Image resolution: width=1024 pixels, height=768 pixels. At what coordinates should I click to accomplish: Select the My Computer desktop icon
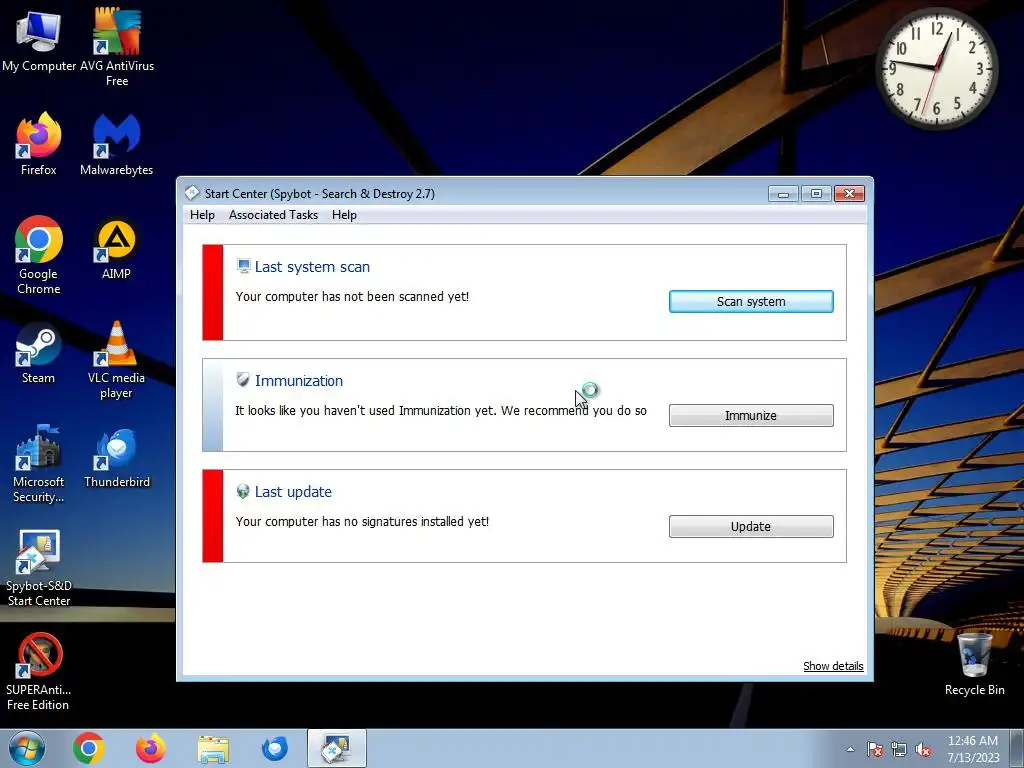tap(39, 40)
